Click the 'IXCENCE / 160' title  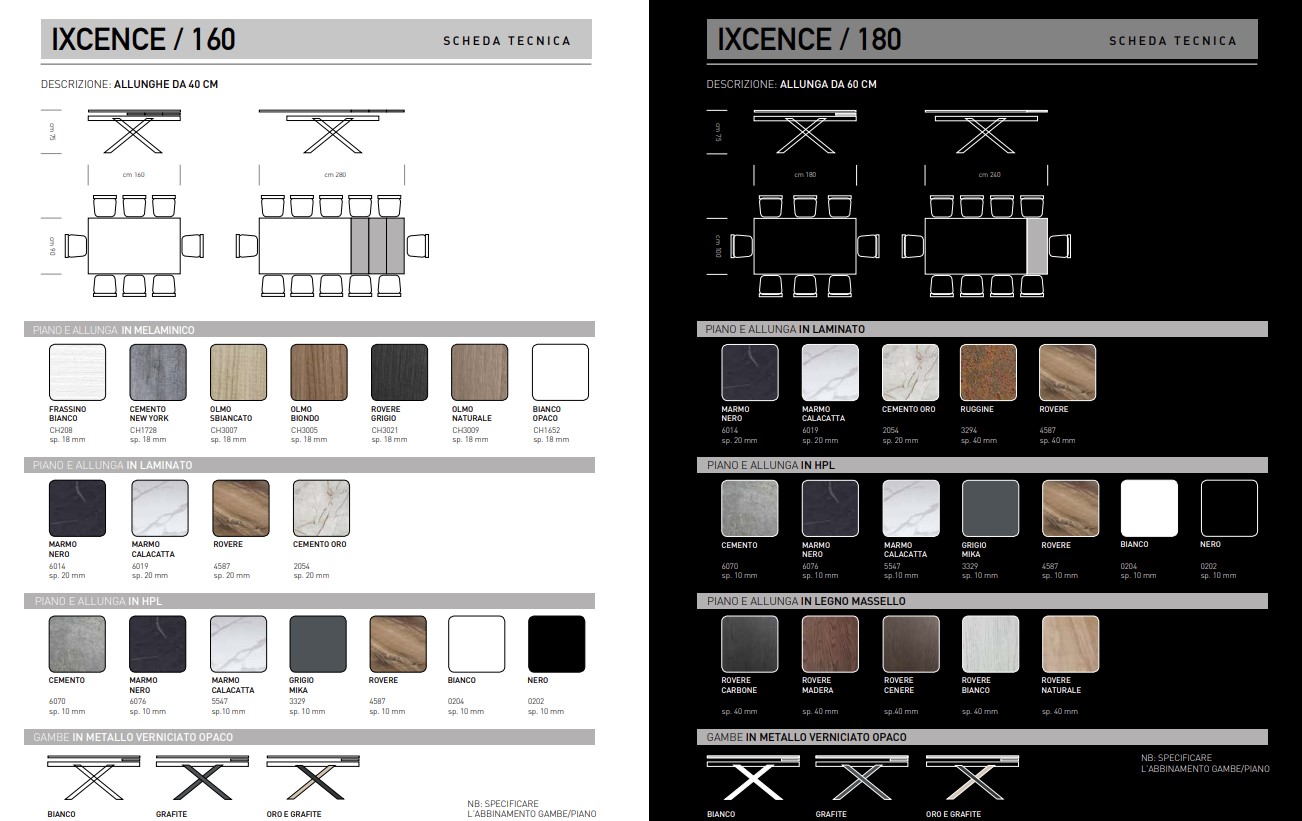tap(143, 39)
